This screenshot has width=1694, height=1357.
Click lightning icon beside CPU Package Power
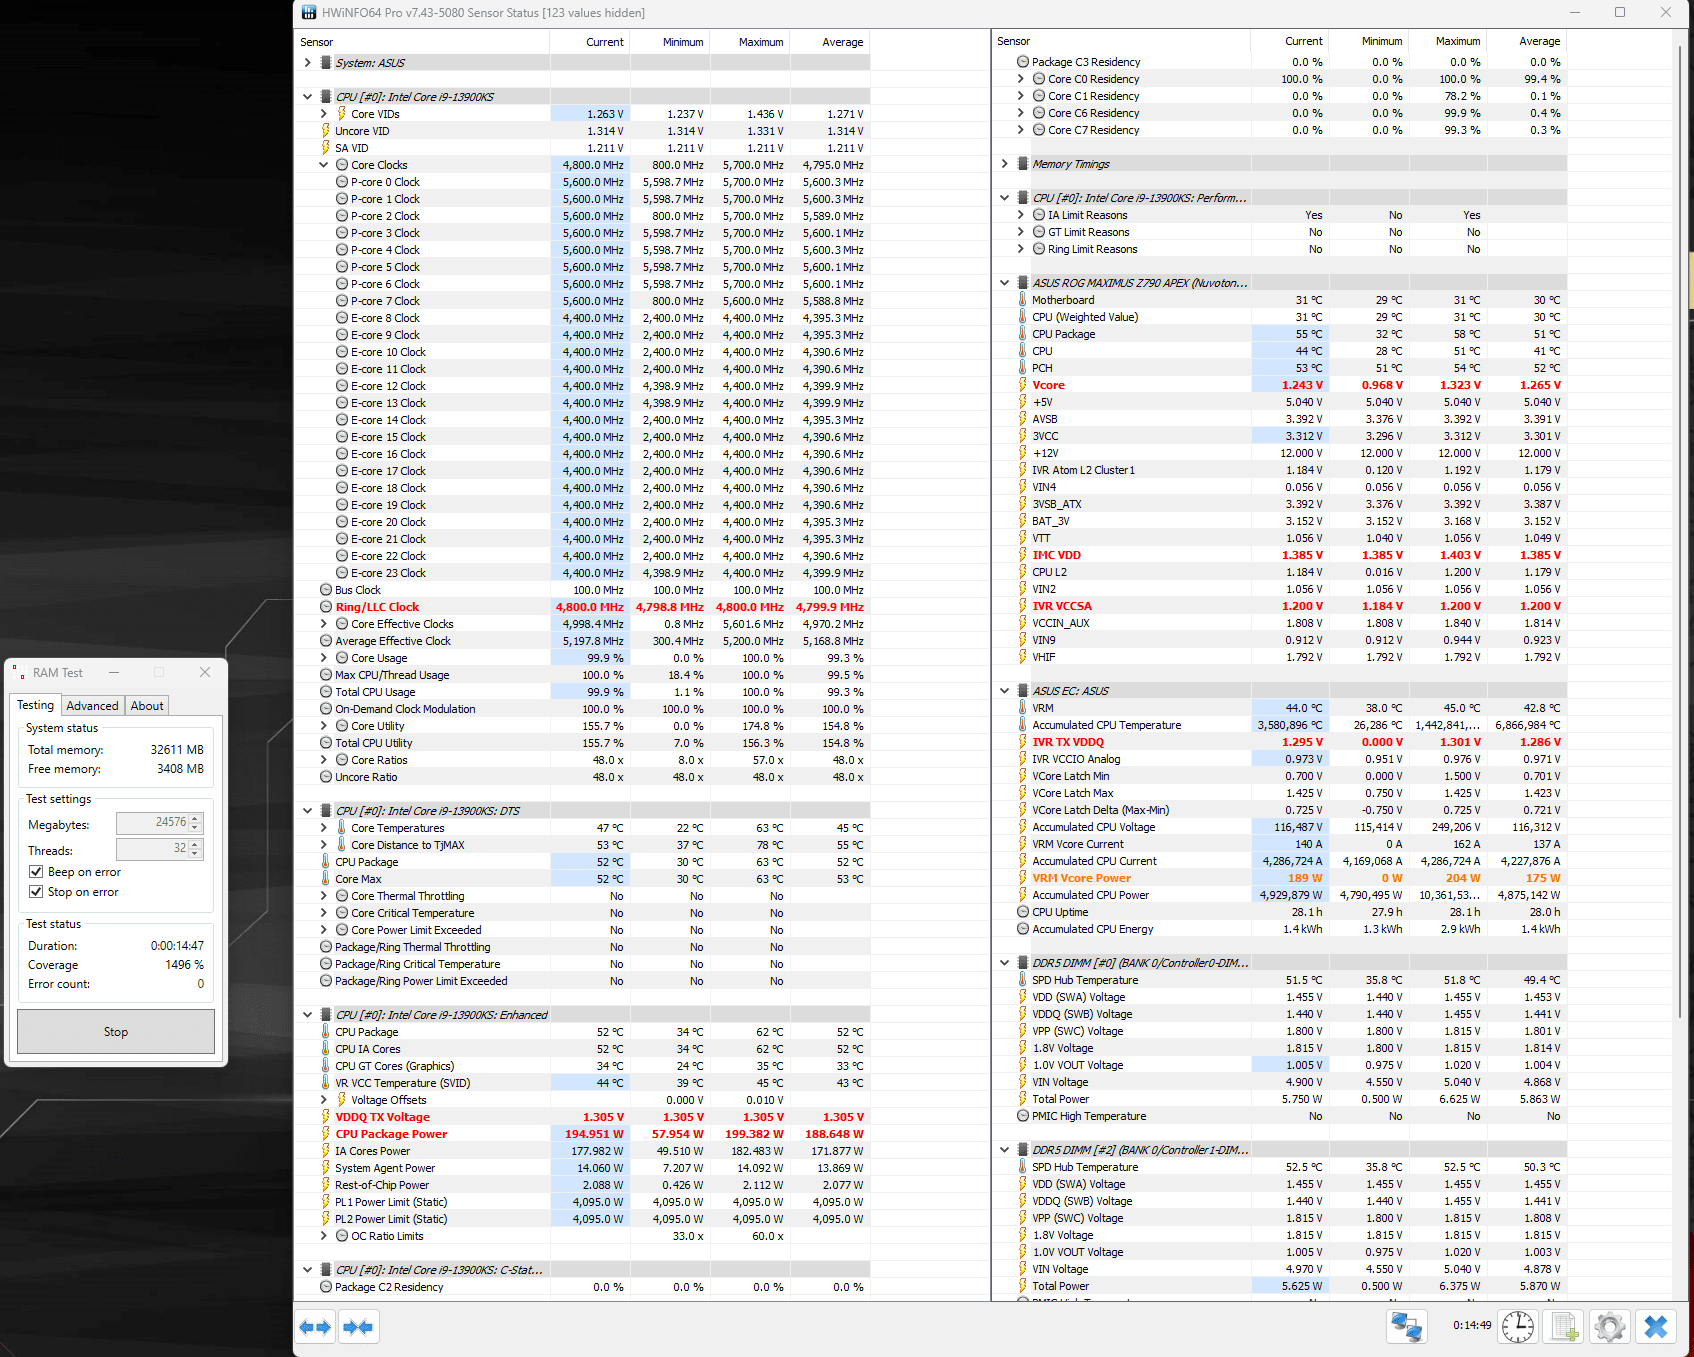coord(325,1134)
